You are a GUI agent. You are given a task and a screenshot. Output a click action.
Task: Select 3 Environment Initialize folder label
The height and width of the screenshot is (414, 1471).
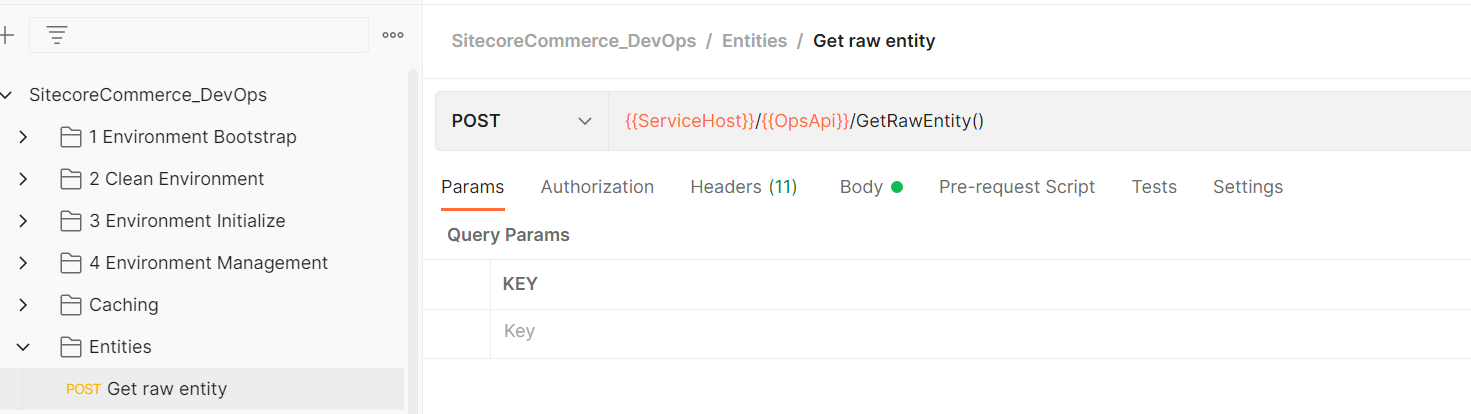pyautogui.click(x=187, y=221)
